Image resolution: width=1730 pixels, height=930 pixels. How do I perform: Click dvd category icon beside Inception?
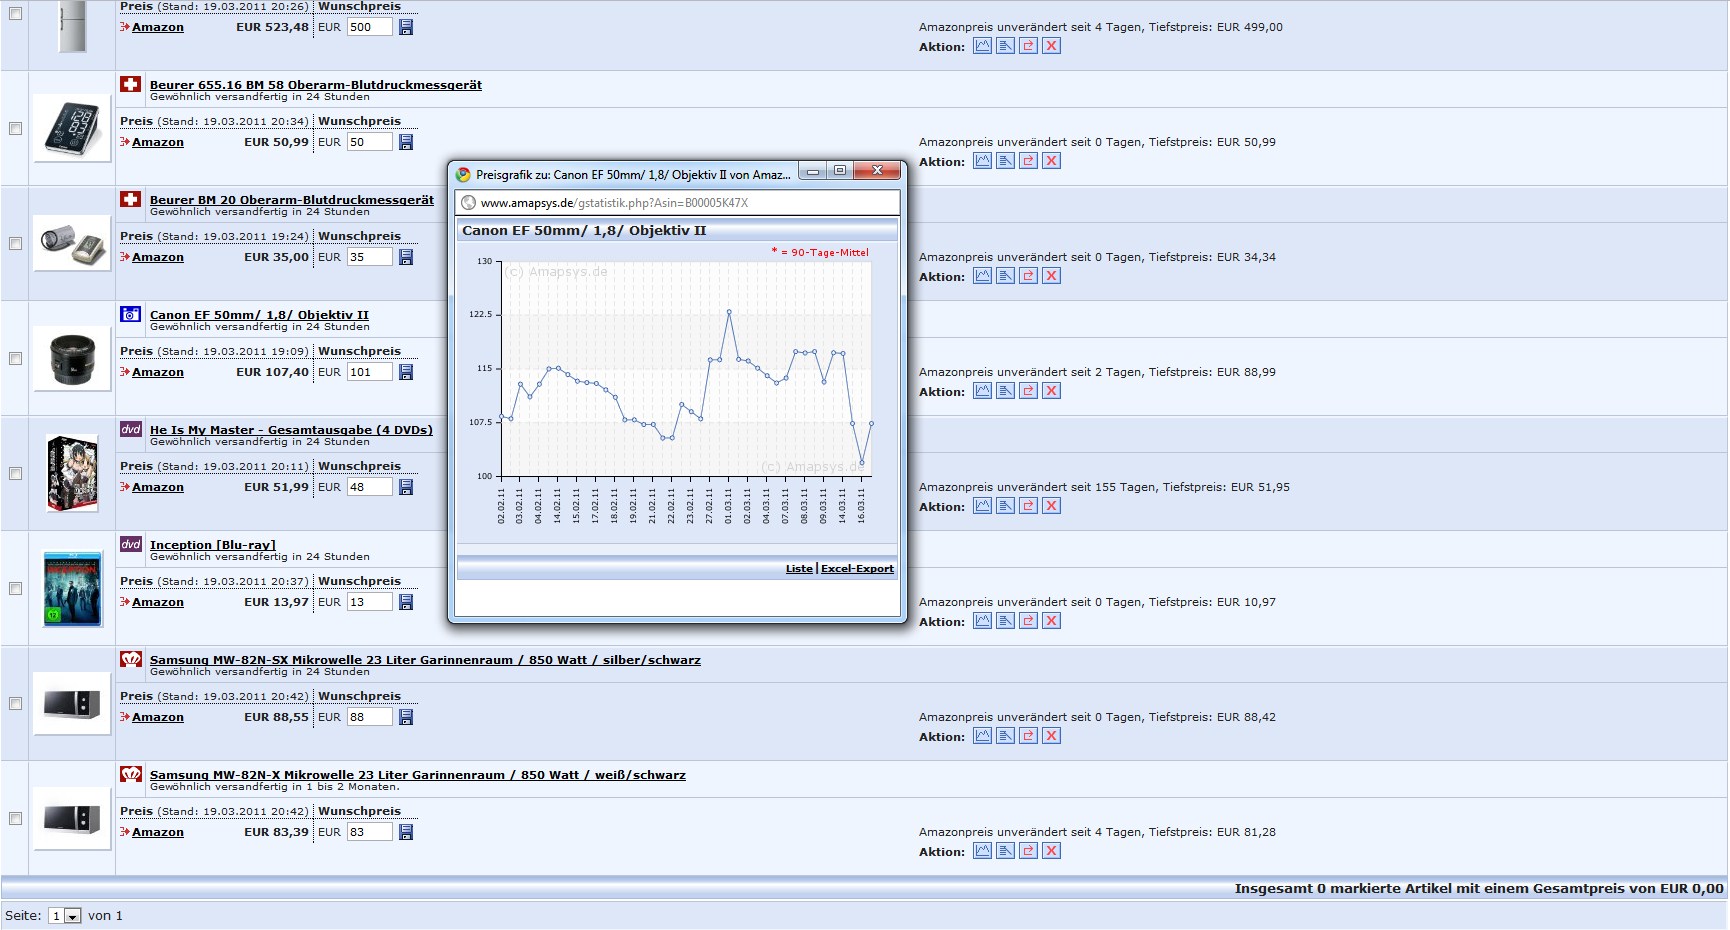pos(130,544)
